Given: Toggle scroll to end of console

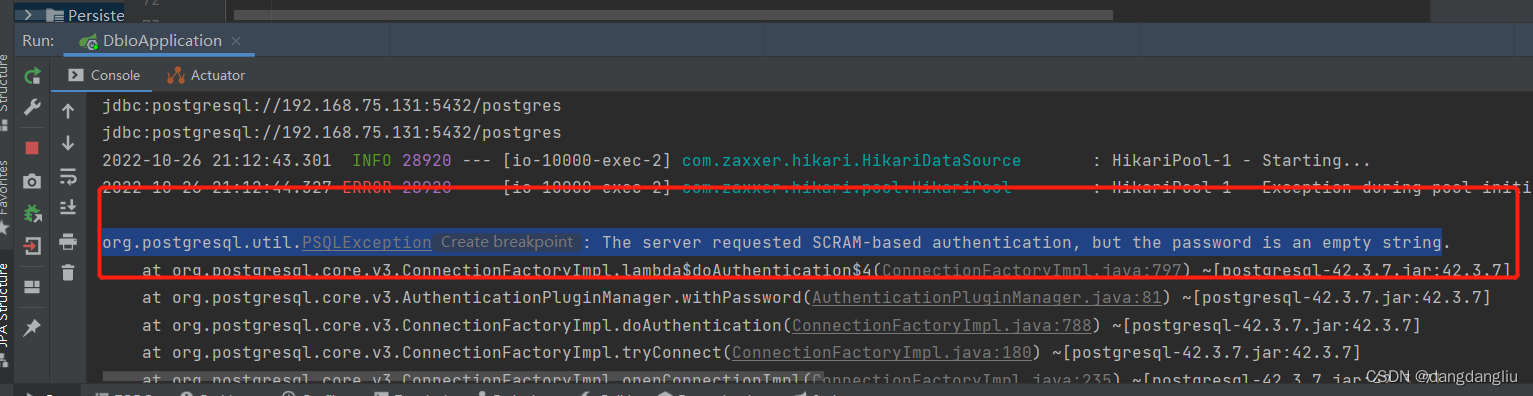Looking at the screenshot, I should click(x=68, y=208).
